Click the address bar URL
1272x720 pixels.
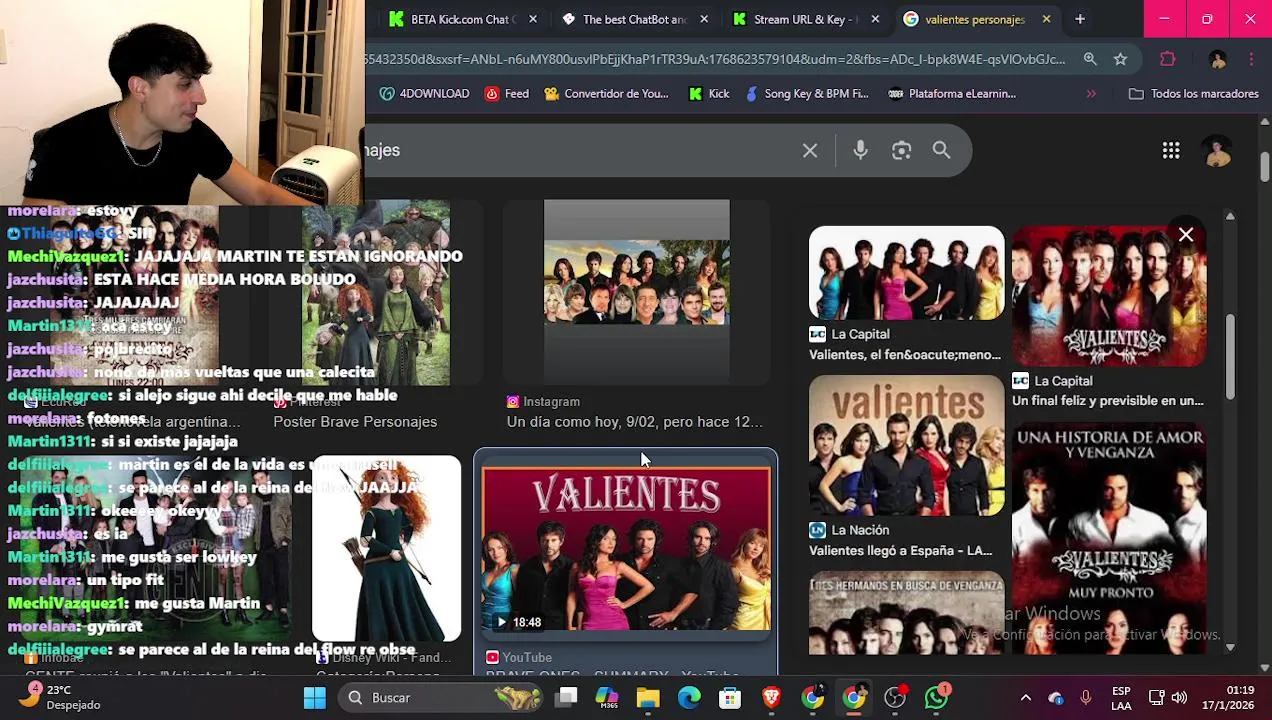coord(715,59)
